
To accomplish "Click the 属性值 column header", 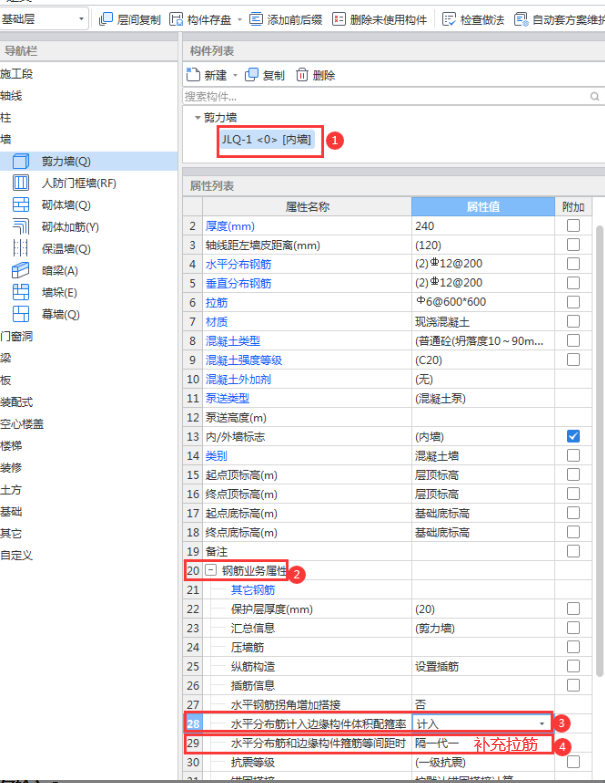I will click(x=483, y=206).
